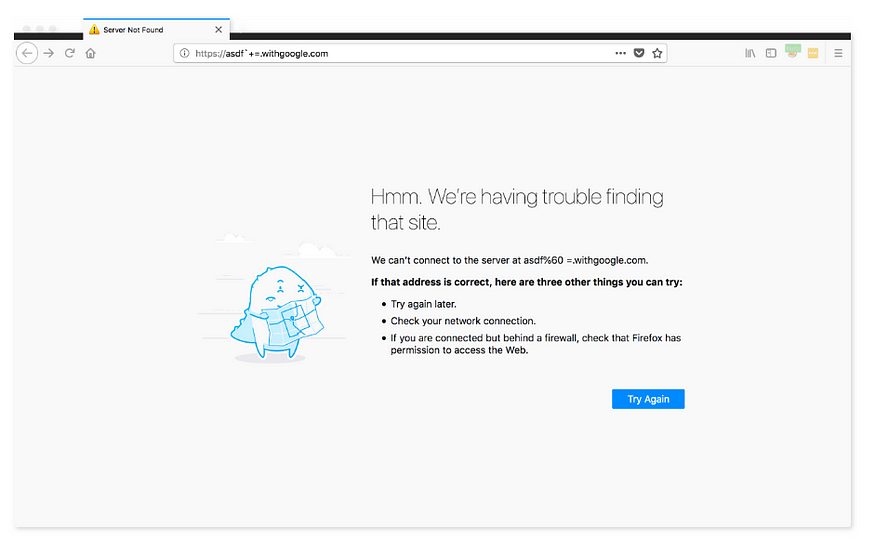Click "If that address is correct" bold line
875x552 pixels.
click(526, 282)
